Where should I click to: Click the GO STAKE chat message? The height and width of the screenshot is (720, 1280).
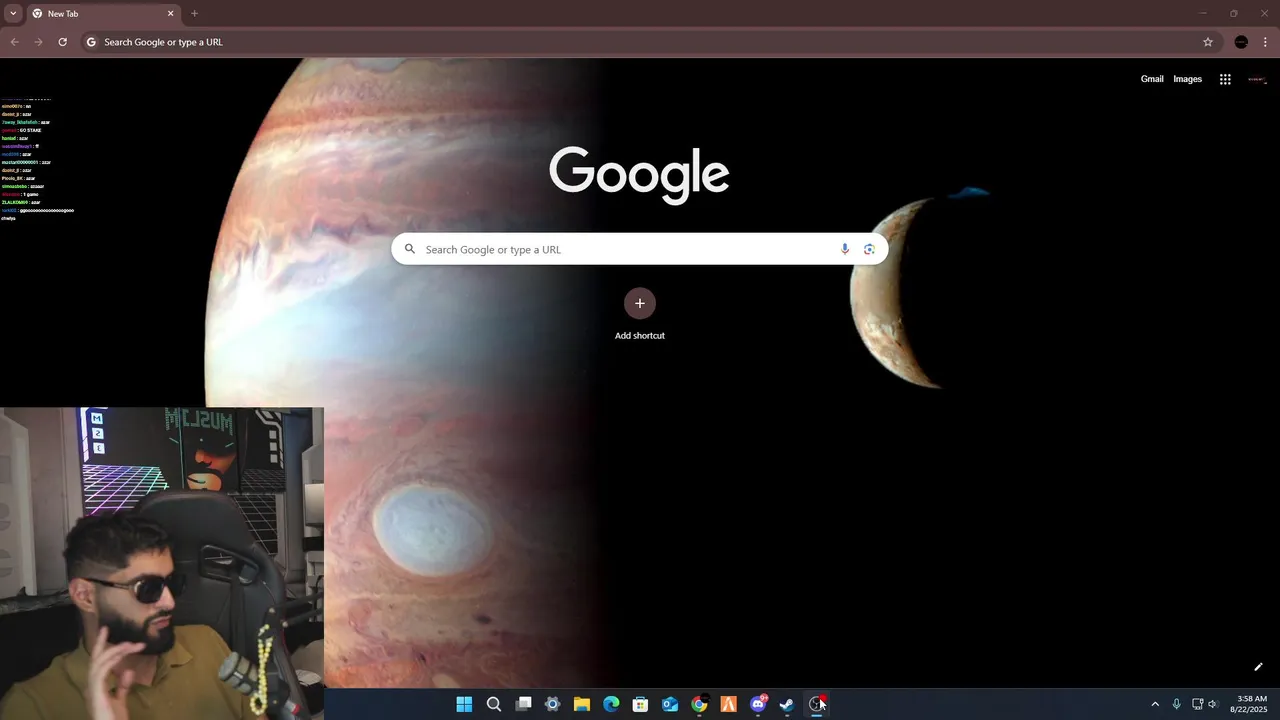point(22,130)
